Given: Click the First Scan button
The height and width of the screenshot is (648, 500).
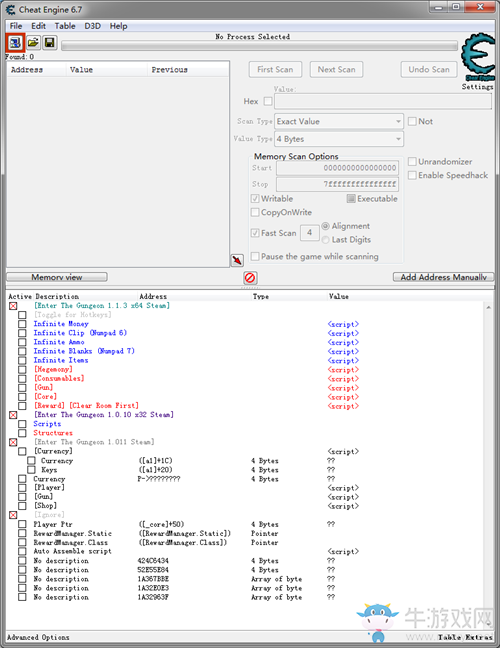Looking at the screenshot, I should tap(275, 69).
